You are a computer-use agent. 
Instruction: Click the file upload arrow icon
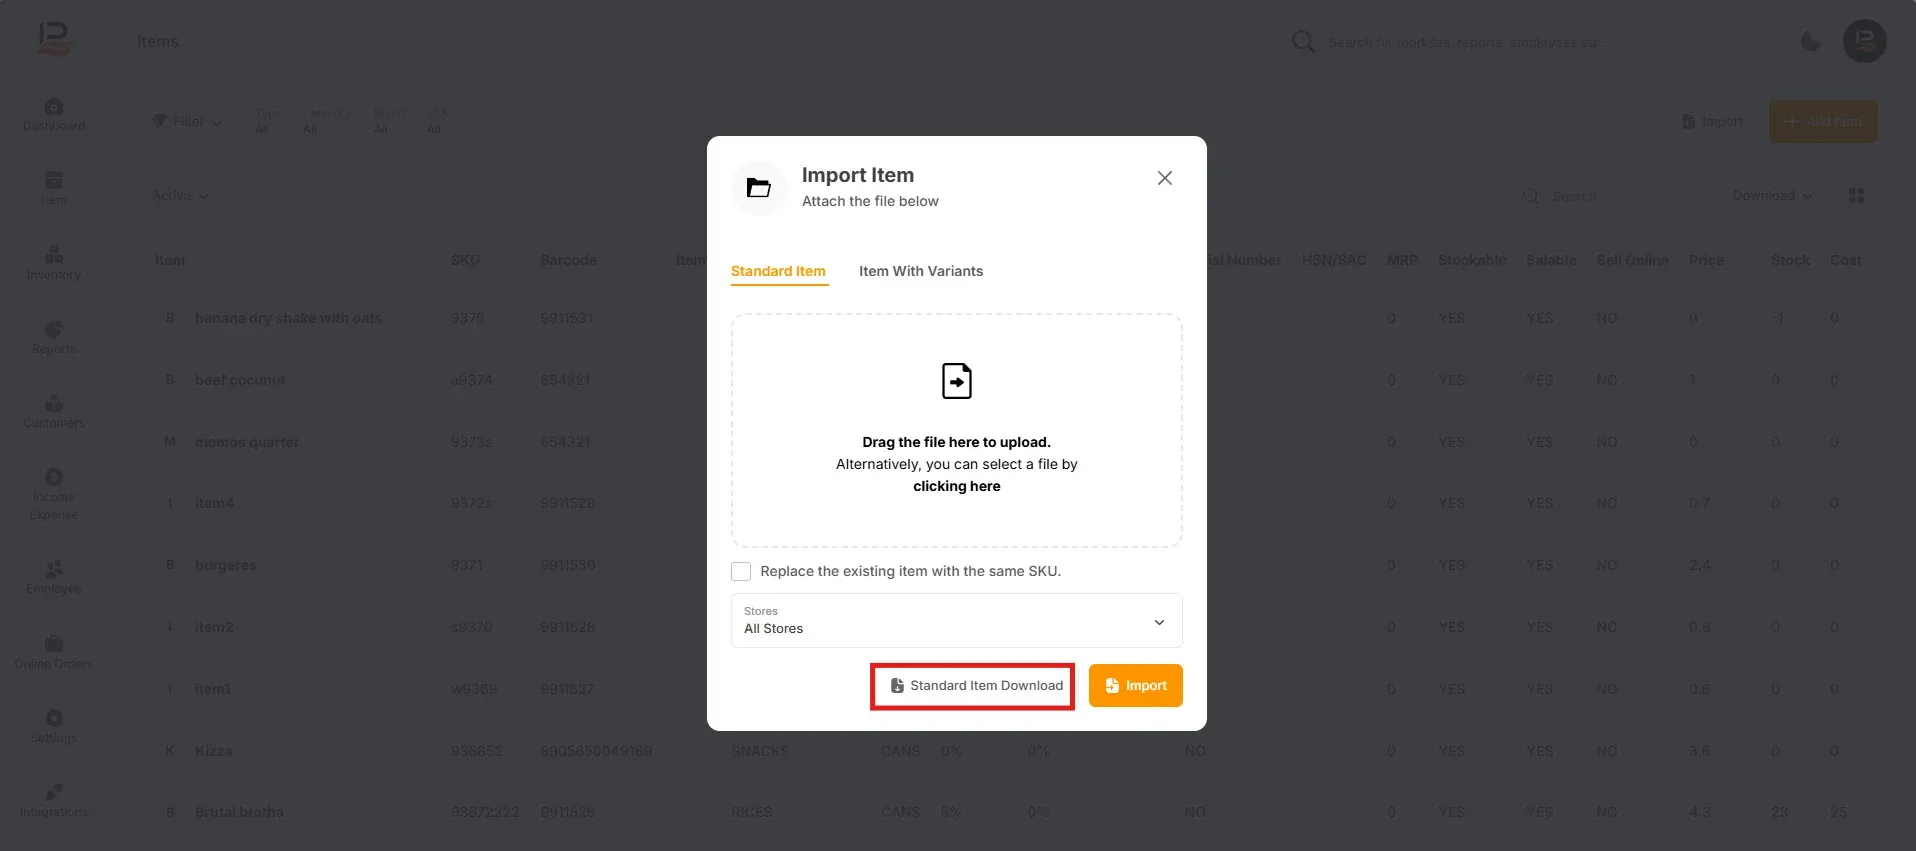(957, 381)
